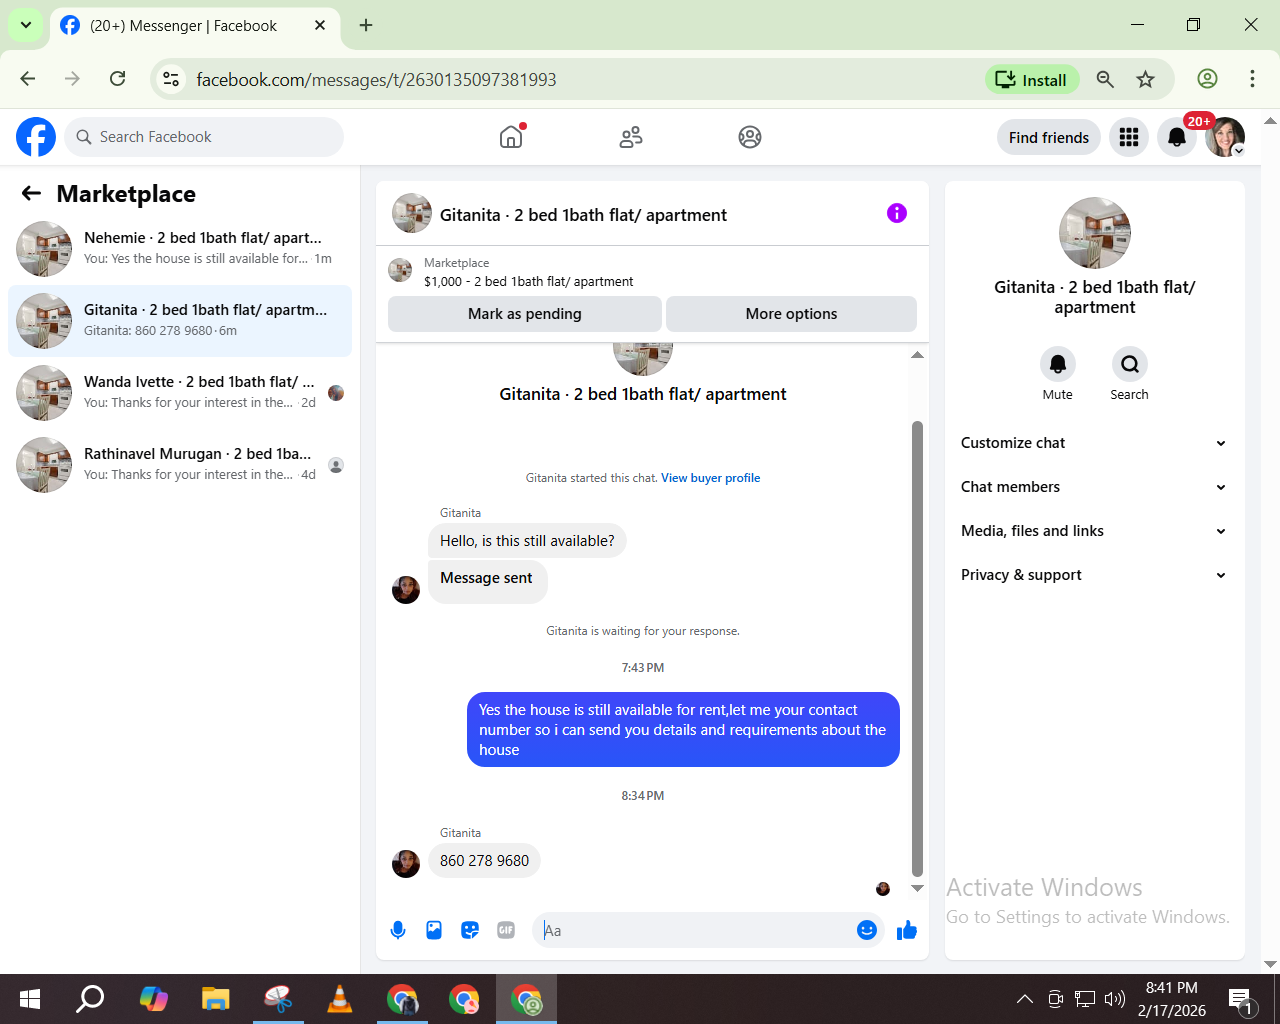This screenshot has width=1280, height=1024.
Task: Open the Nehemie conversation
Action: 180,248
